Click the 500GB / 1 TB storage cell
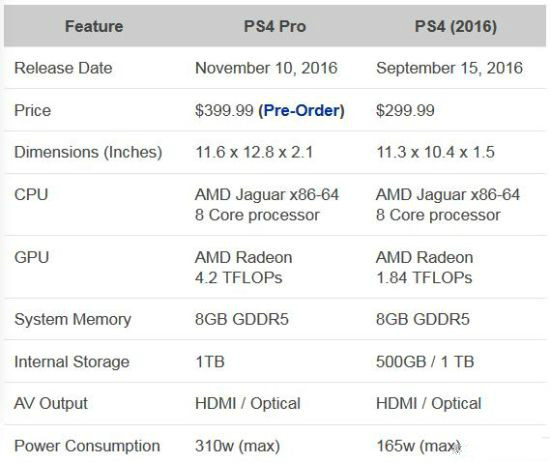 pos(425,362)
